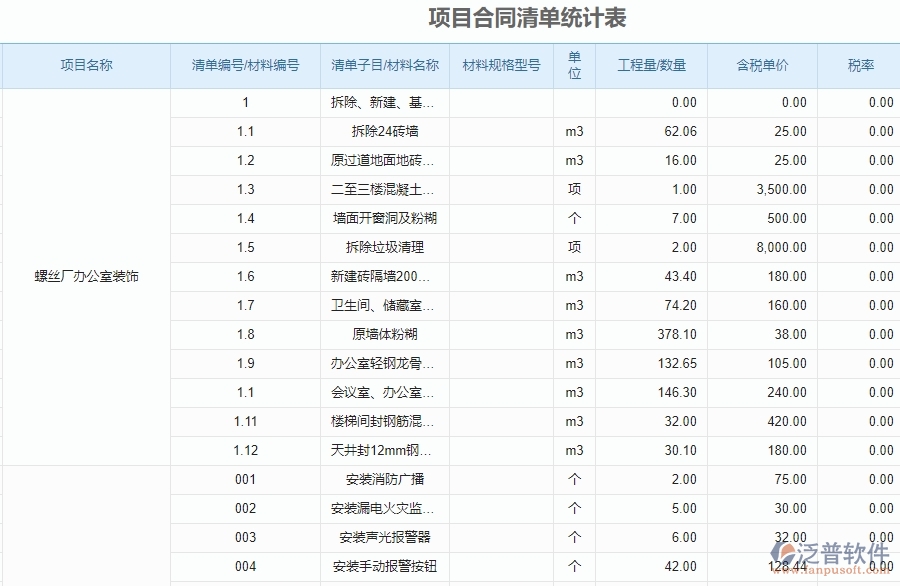Click the 税率 column header
The height and width of the screenshot is (586, 900).
[x=858, y=65]
